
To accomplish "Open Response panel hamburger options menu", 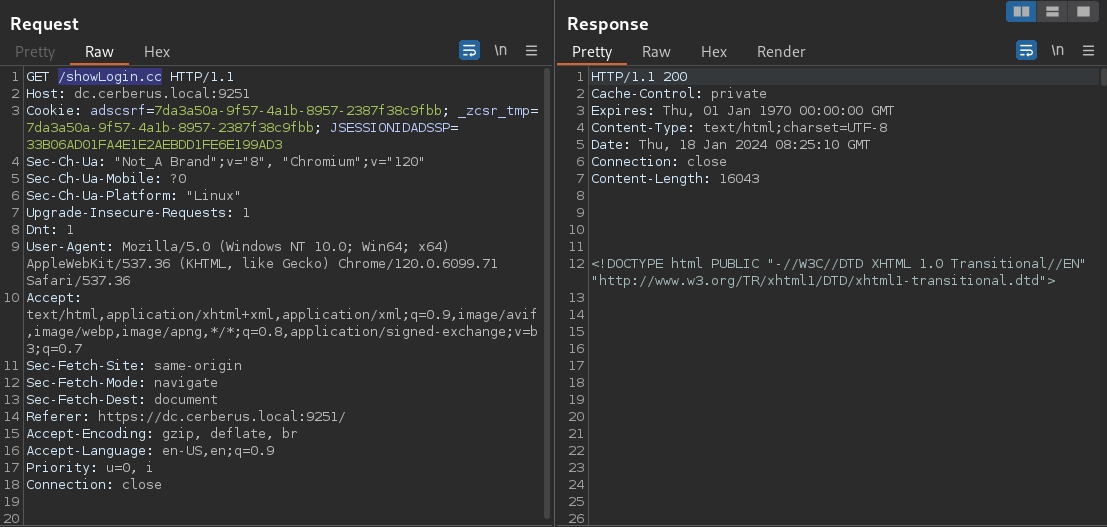I will coord(1089,50).
